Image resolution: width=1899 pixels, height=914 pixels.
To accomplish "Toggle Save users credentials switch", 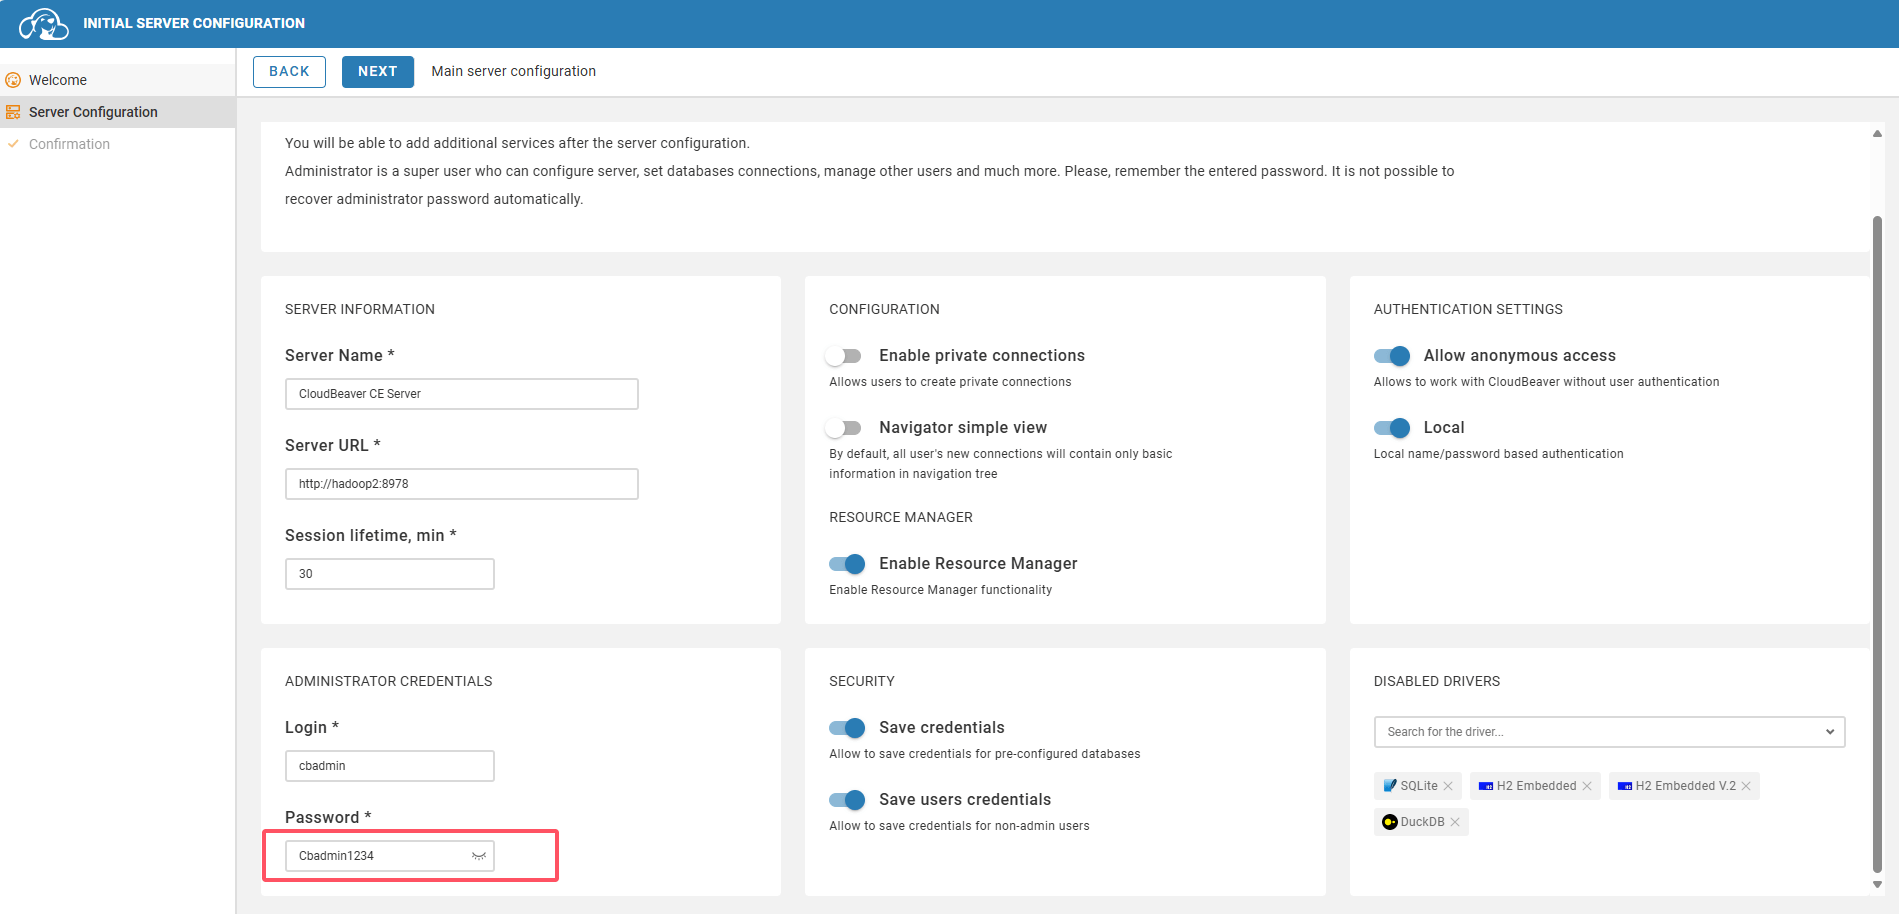I will pos(847,800).
